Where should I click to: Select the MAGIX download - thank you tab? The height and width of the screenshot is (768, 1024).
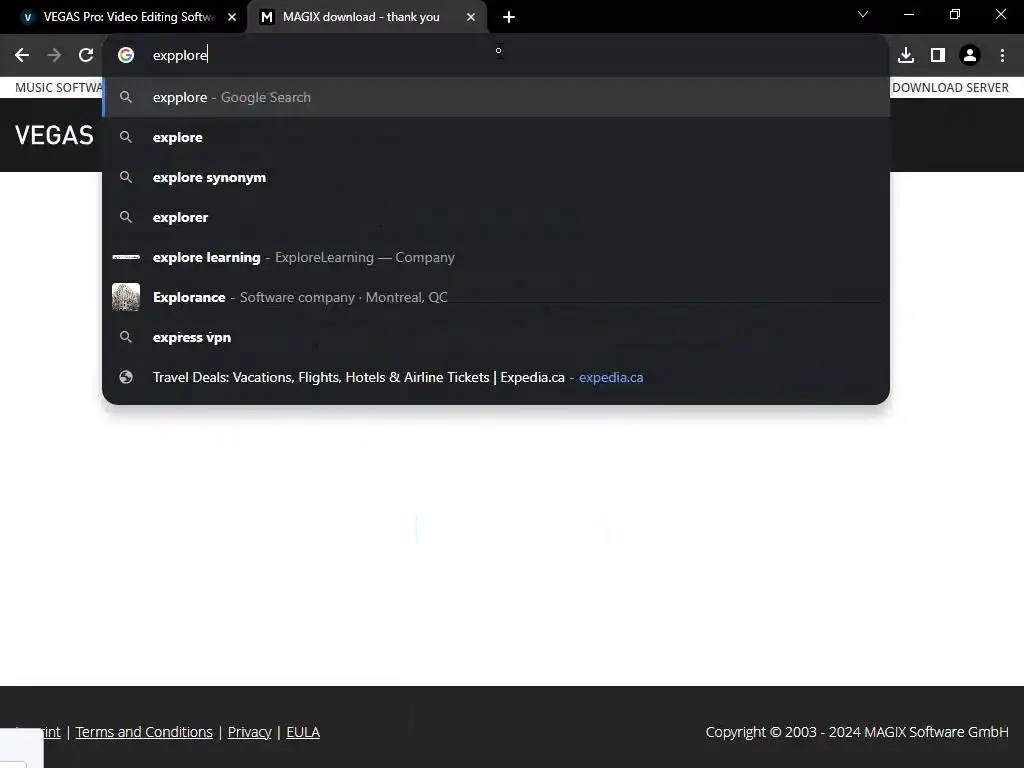367,17
